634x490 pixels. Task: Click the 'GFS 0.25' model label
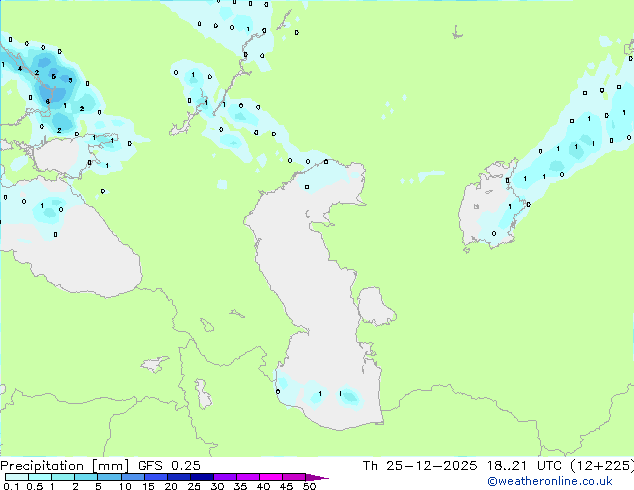point(169,466)
